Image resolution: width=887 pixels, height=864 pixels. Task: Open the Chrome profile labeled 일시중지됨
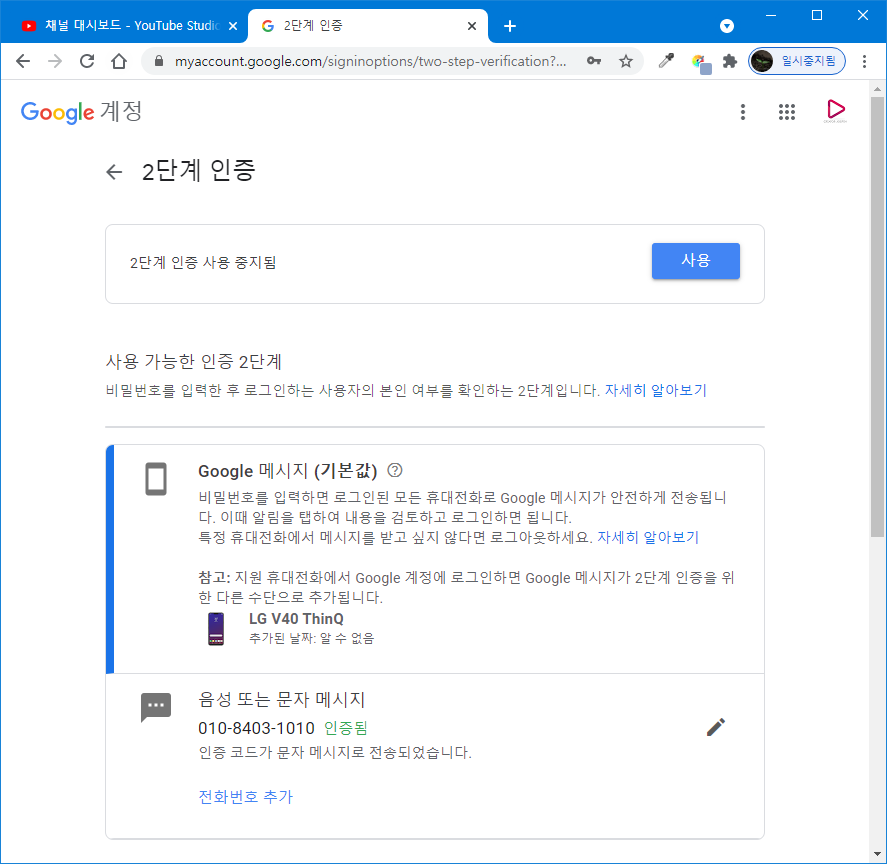tap(796, 61)
